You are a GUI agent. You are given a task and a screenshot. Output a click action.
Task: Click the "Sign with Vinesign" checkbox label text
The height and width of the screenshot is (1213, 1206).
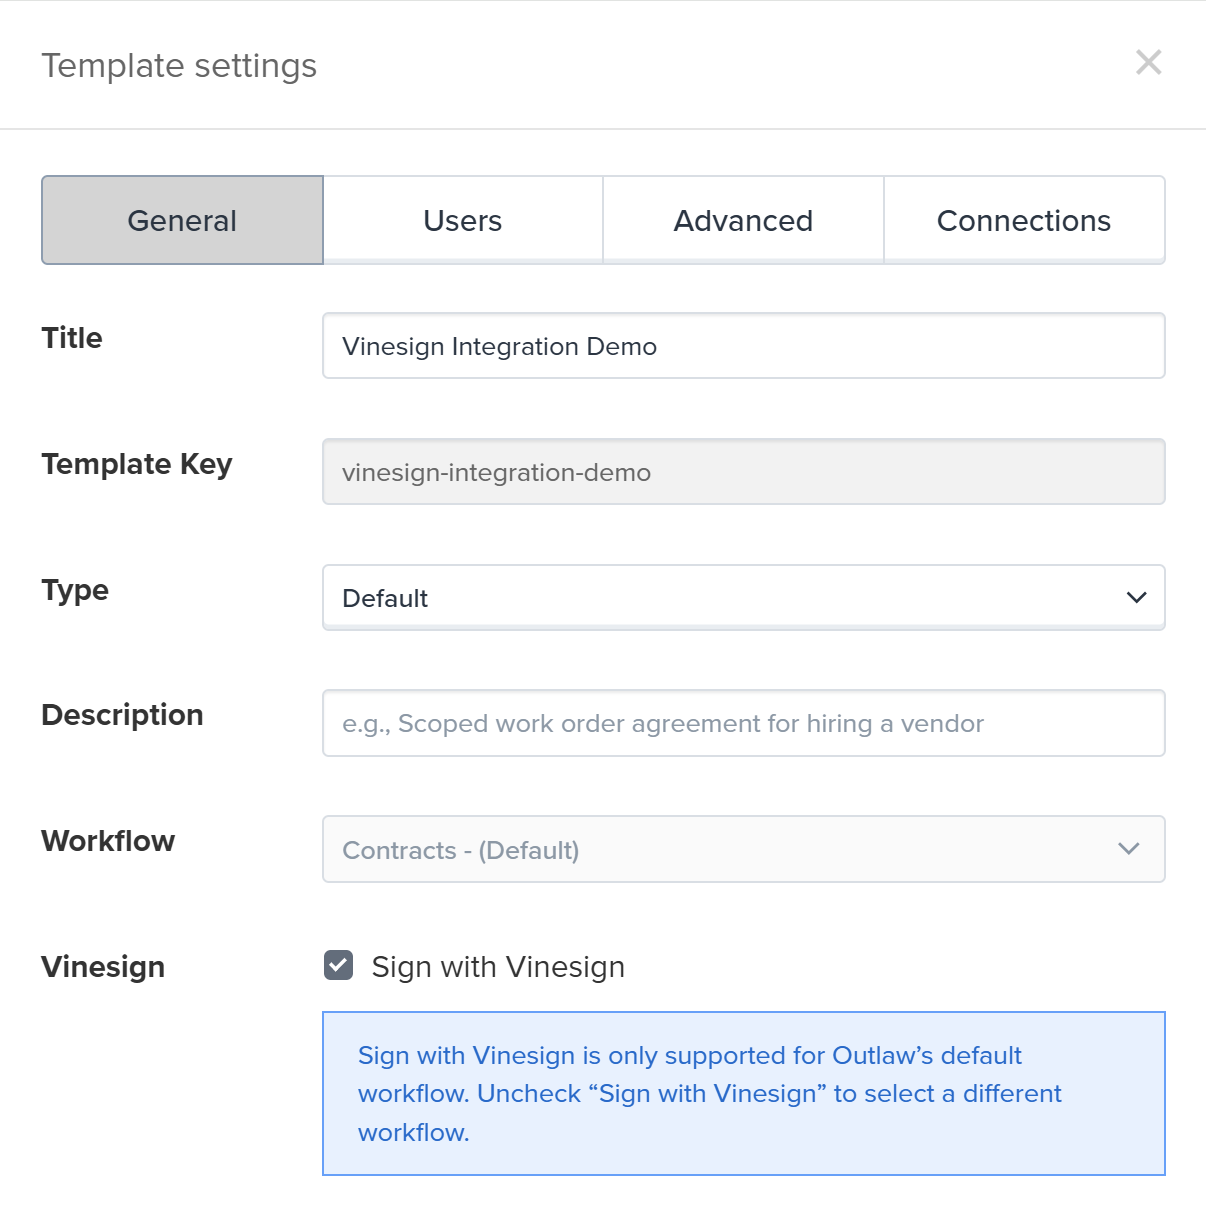pyautogui.click(x=498, y=967)
